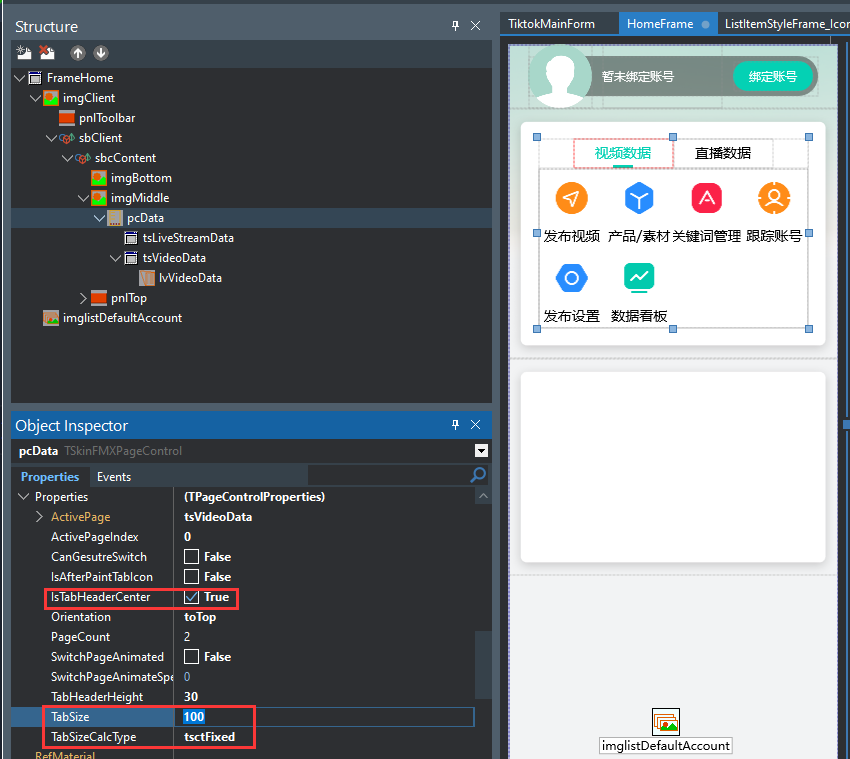Open the component selector dropdown for pcData
Viewport: 850px width, 759px height.
tap(481, 451)
